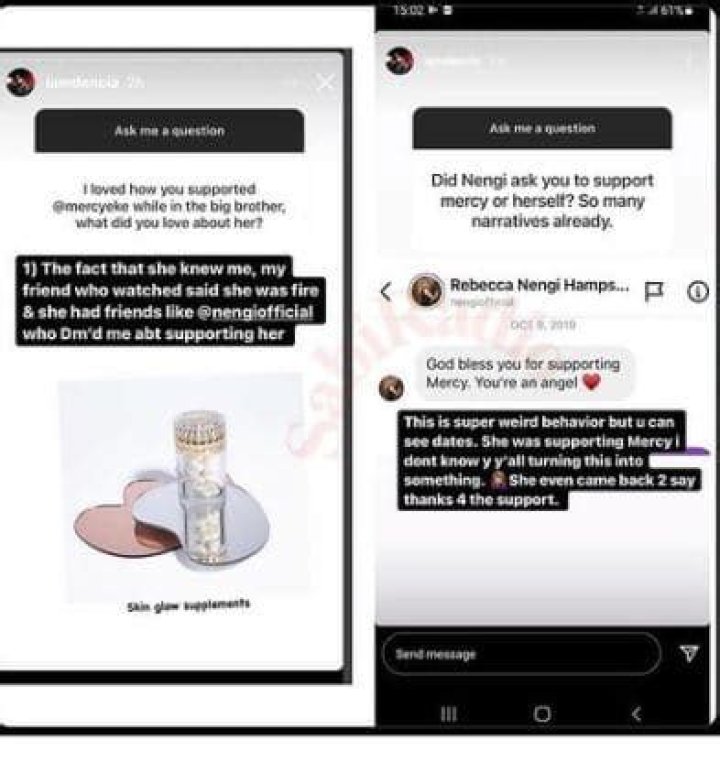Tap the Android back arrow
720x762 pixels.
click(636, 714)
